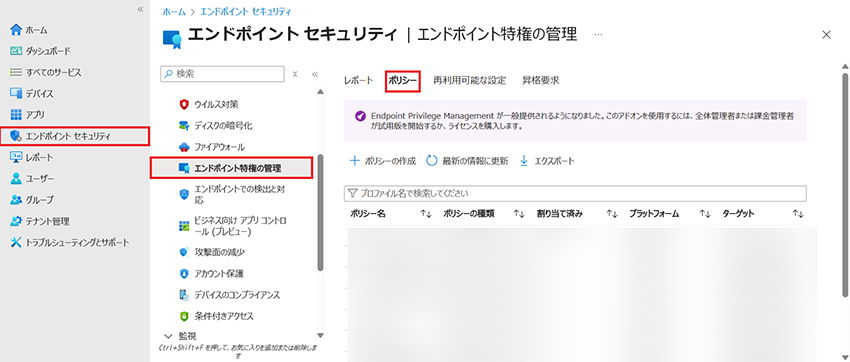Click エンドポイント セキュリティ breadcrumb link
Viewport: 850px width, 362px height.
246,11
